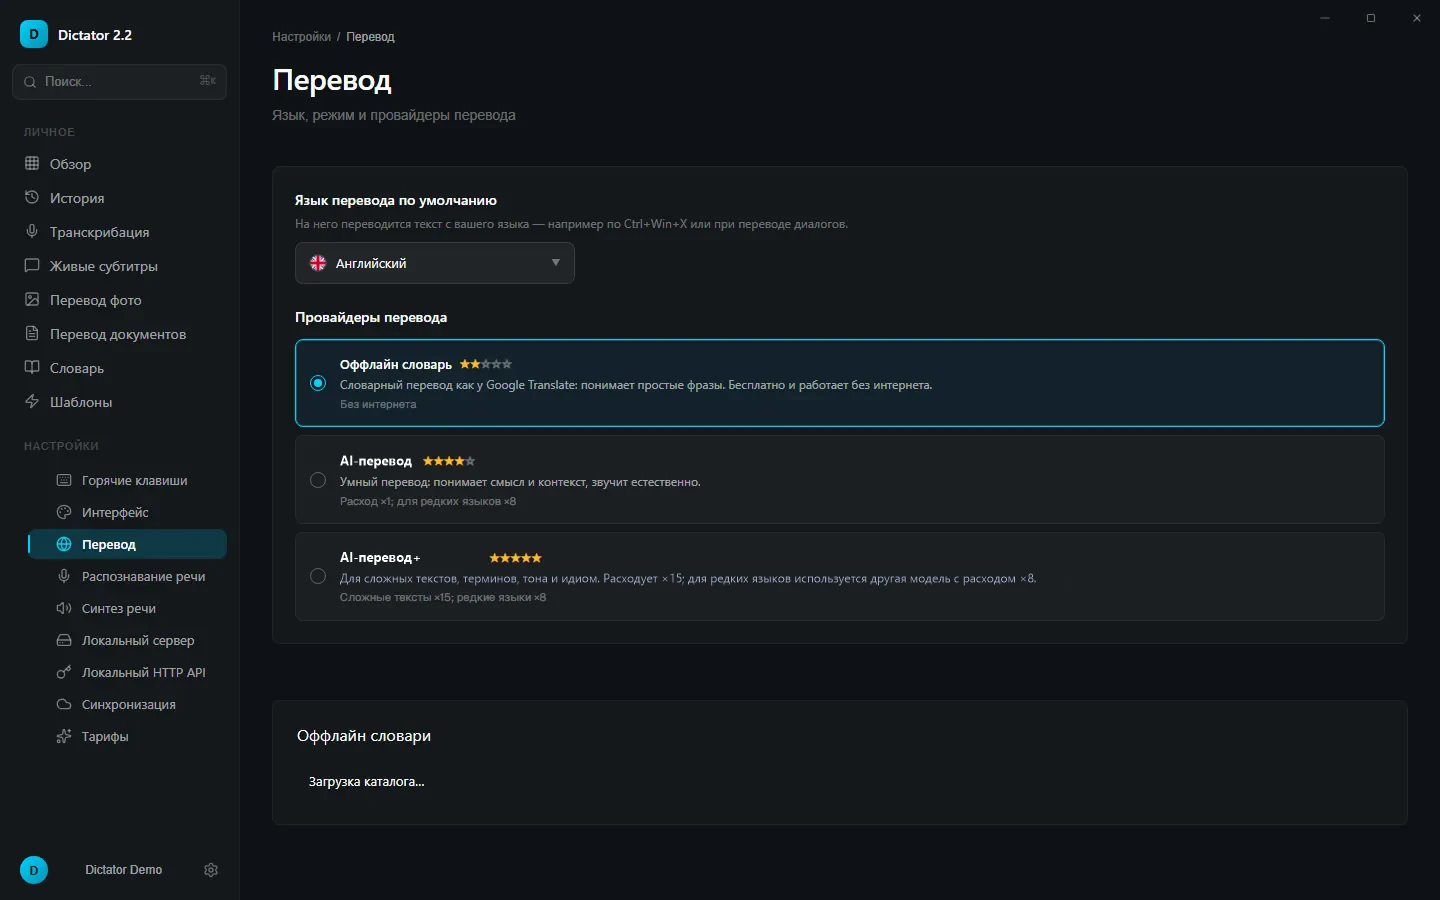
Task: Select the AI-перевод+ radio button
Action: pos(318,576)
